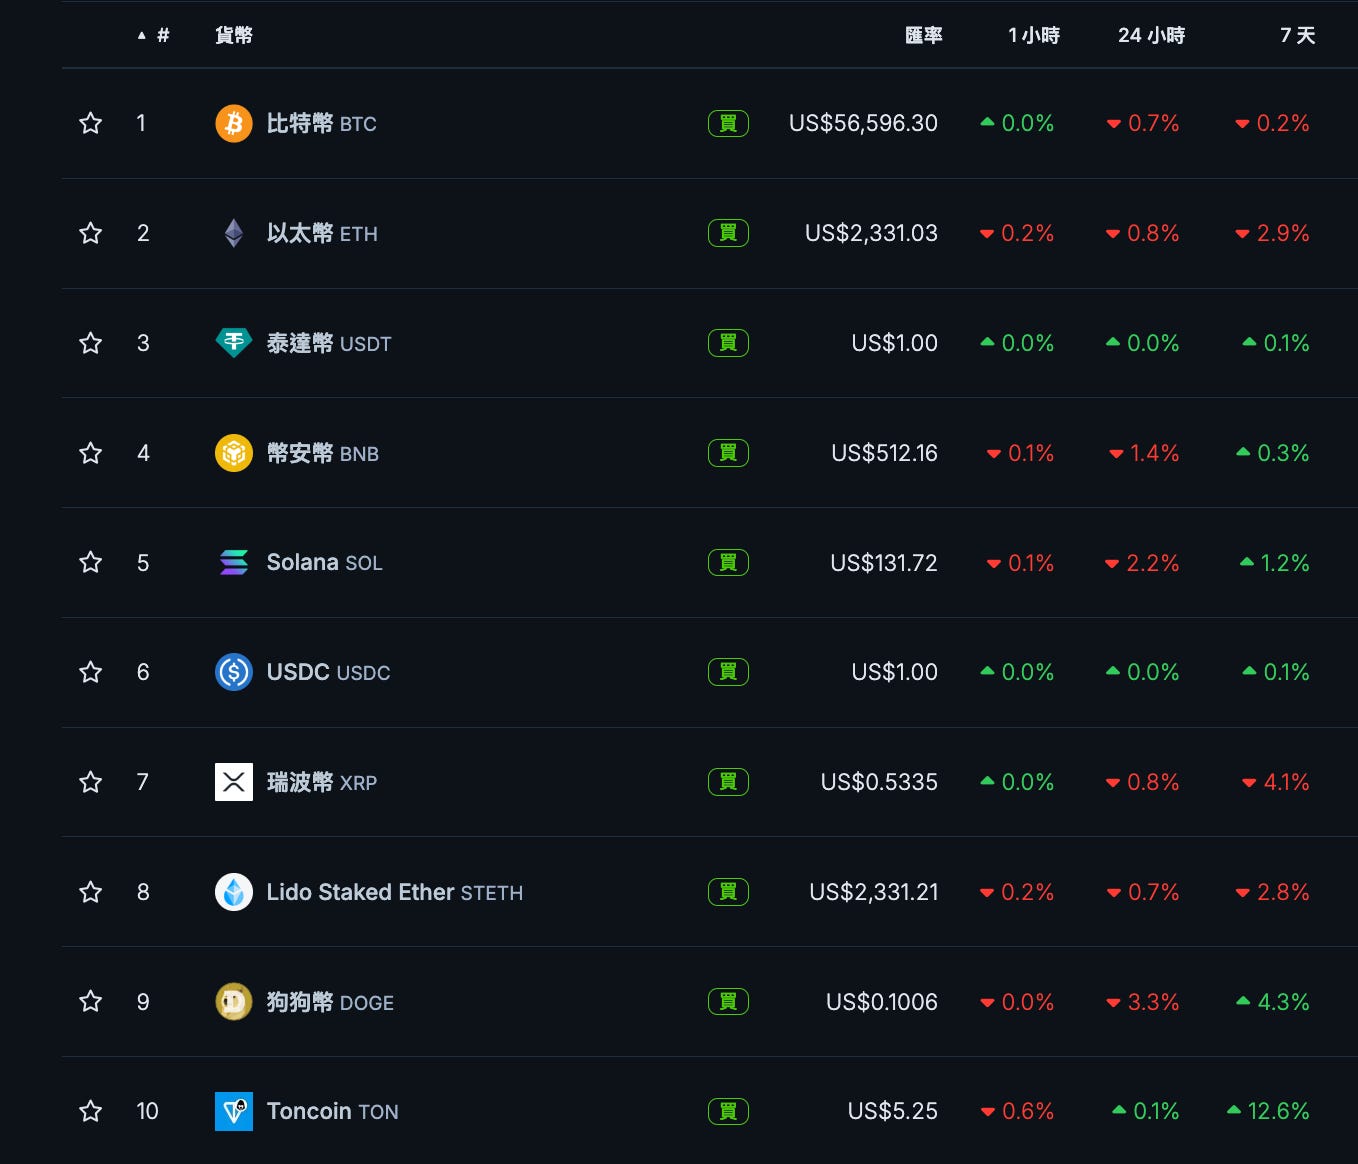1358x1164 pixels.
Task: Click the 2.2% 24-hour change for SOL
Action: [x=1142, y=563]
